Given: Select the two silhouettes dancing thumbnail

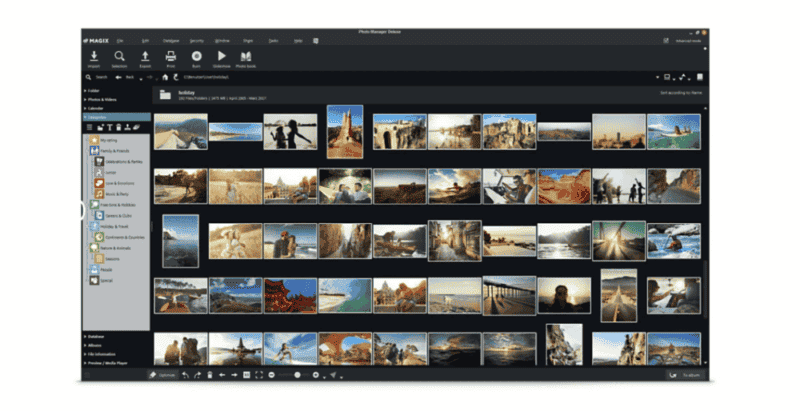Looking at the screenshot, I should (290, 132).
